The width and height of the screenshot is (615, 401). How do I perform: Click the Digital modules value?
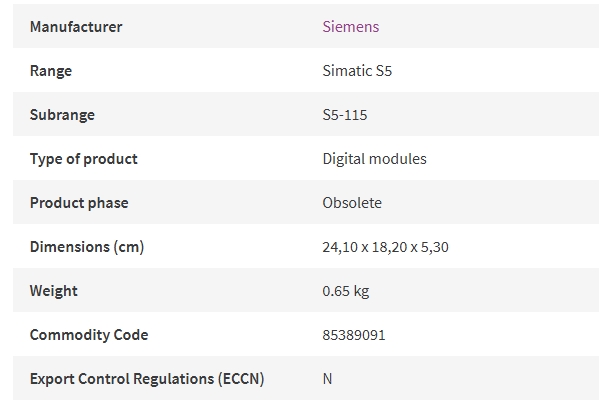click(x=375, y=159)
